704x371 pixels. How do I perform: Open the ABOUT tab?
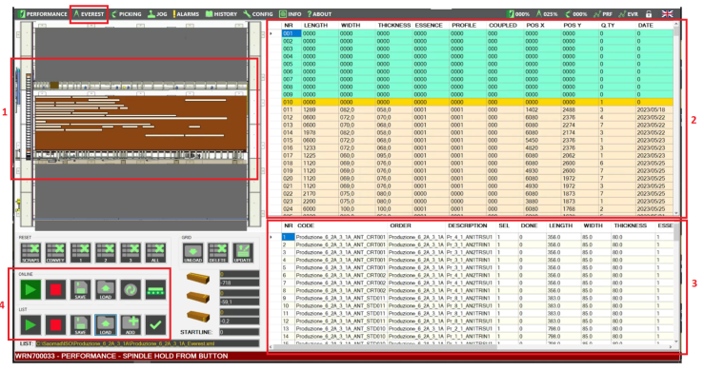319,14
